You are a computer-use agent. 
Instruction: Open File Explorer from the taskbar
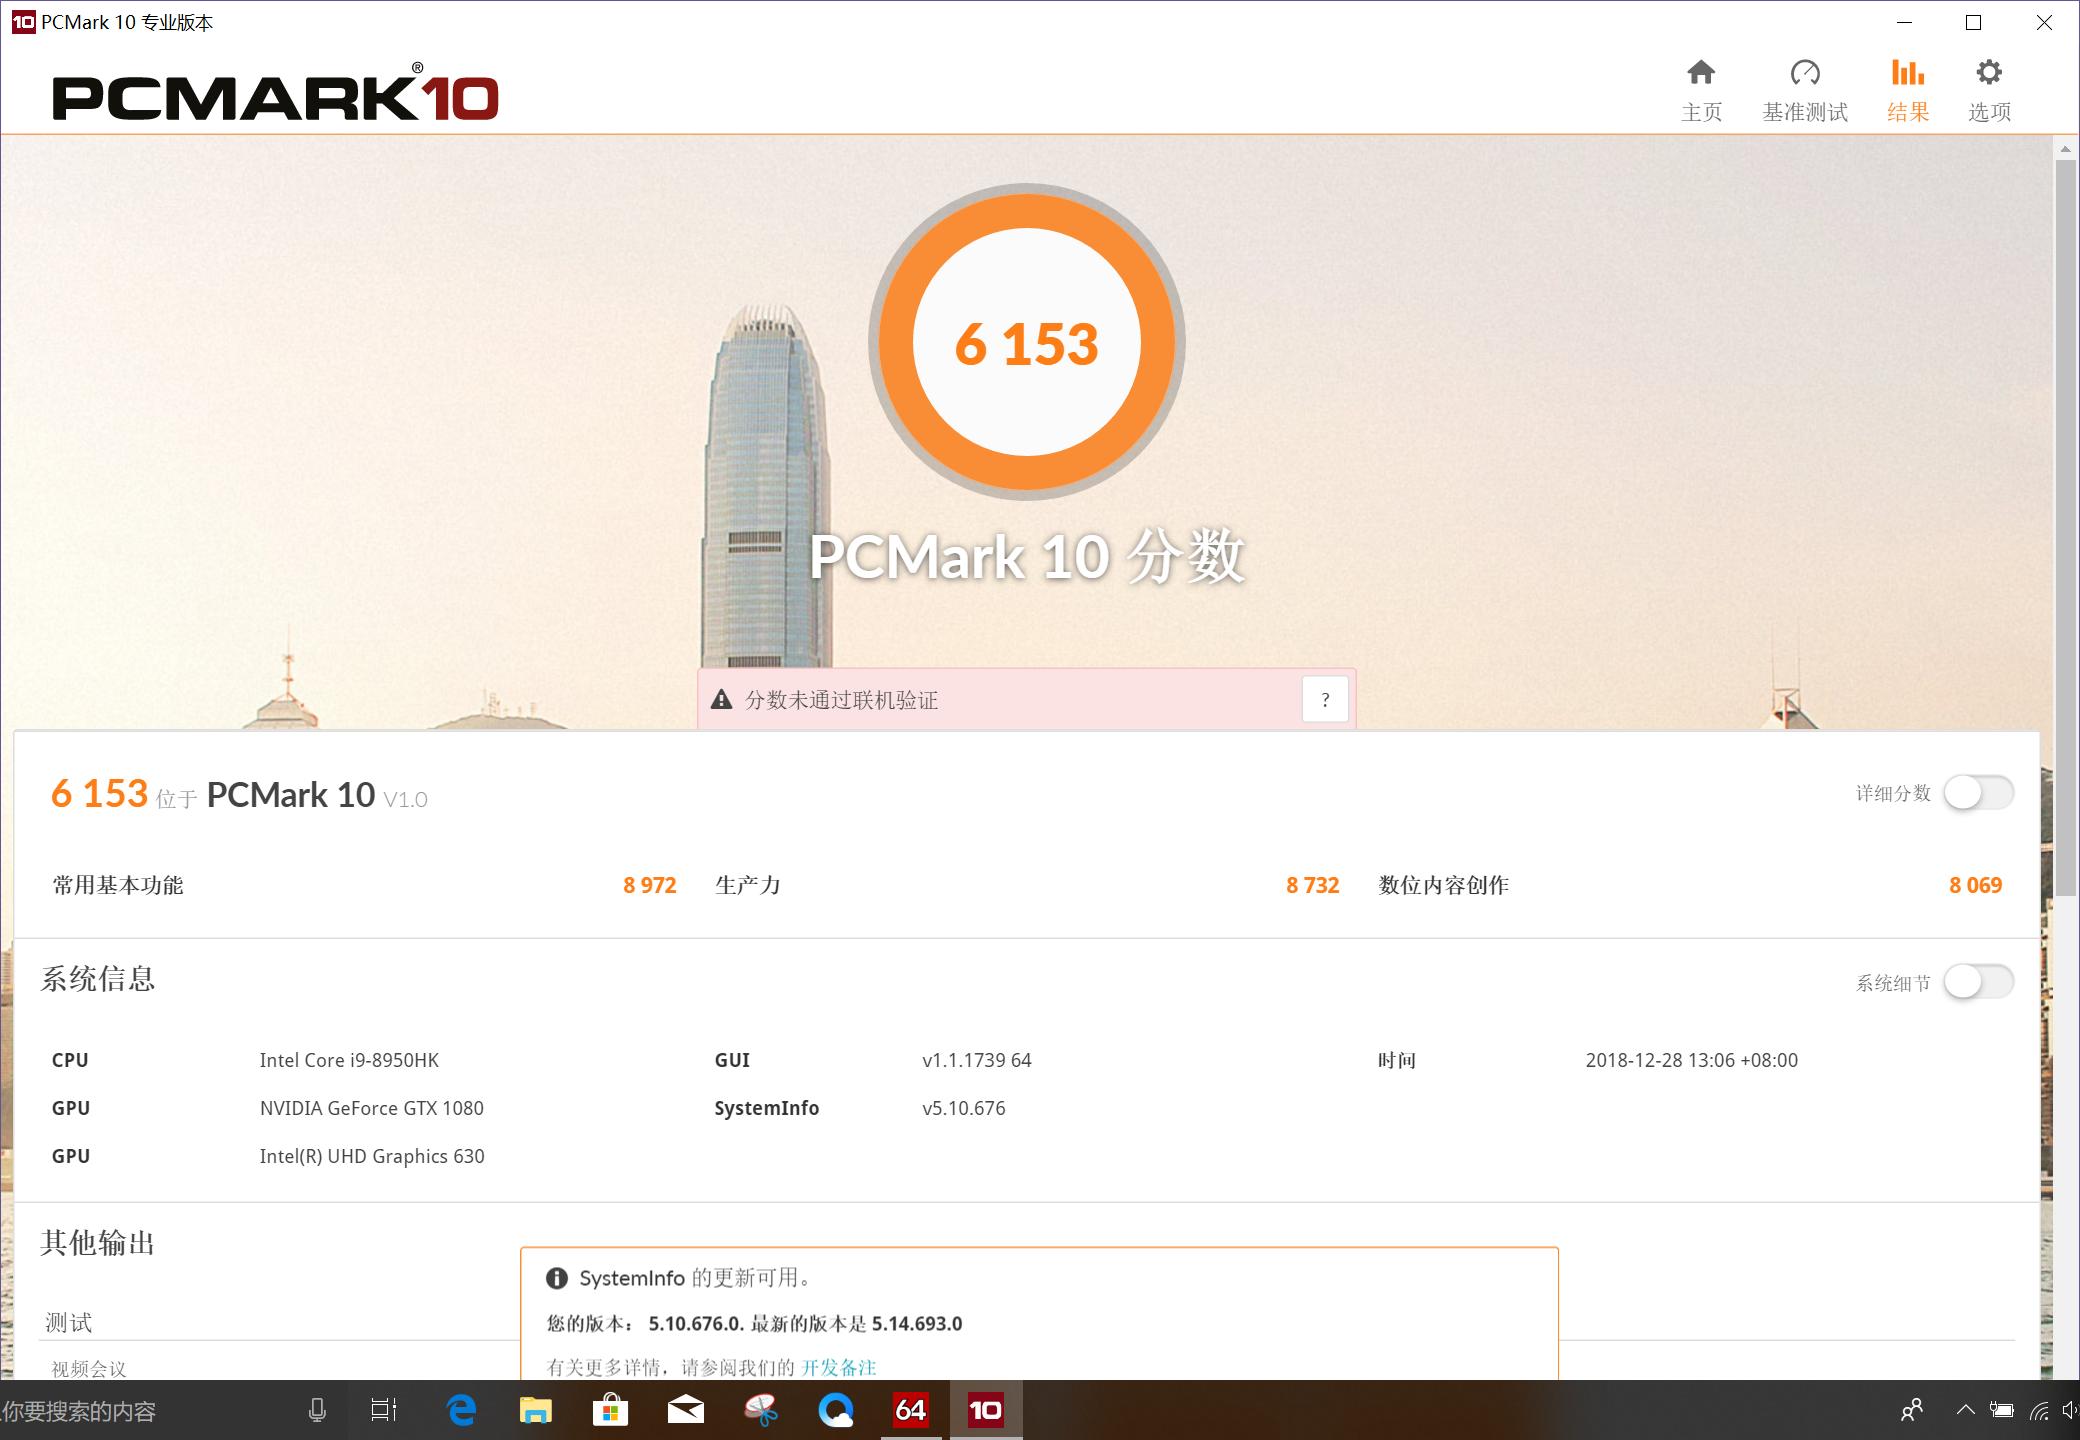[535, 1410]
